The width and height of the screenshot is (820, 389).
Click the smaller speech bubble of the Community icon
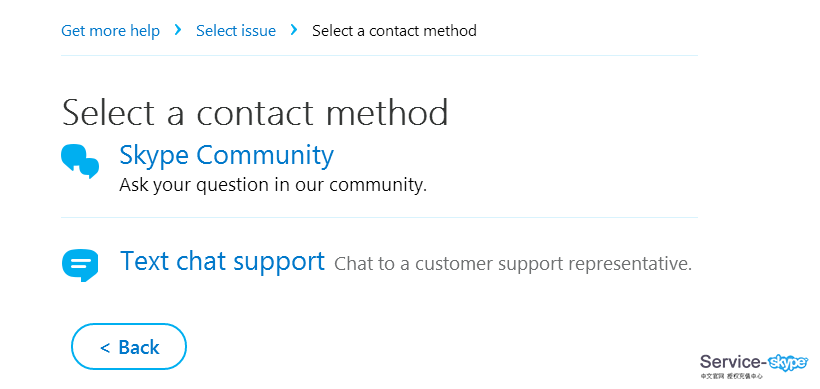[89, 168]
